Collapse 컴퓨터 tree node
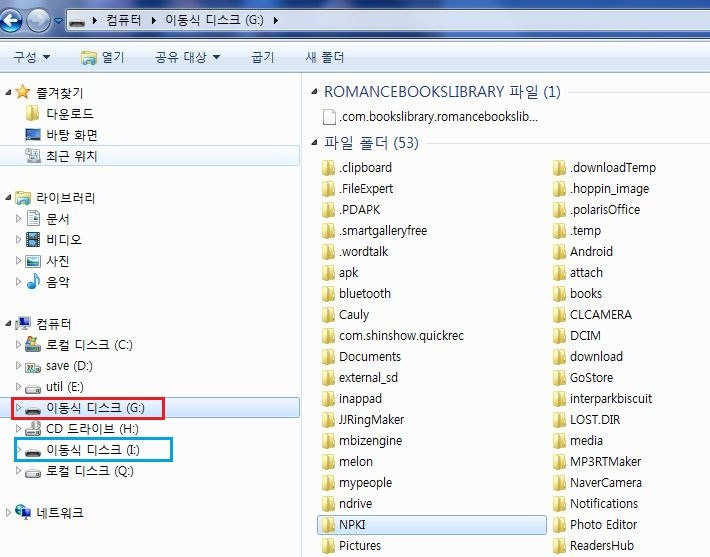This screenshot has height=557, width=710. point(9,323)
